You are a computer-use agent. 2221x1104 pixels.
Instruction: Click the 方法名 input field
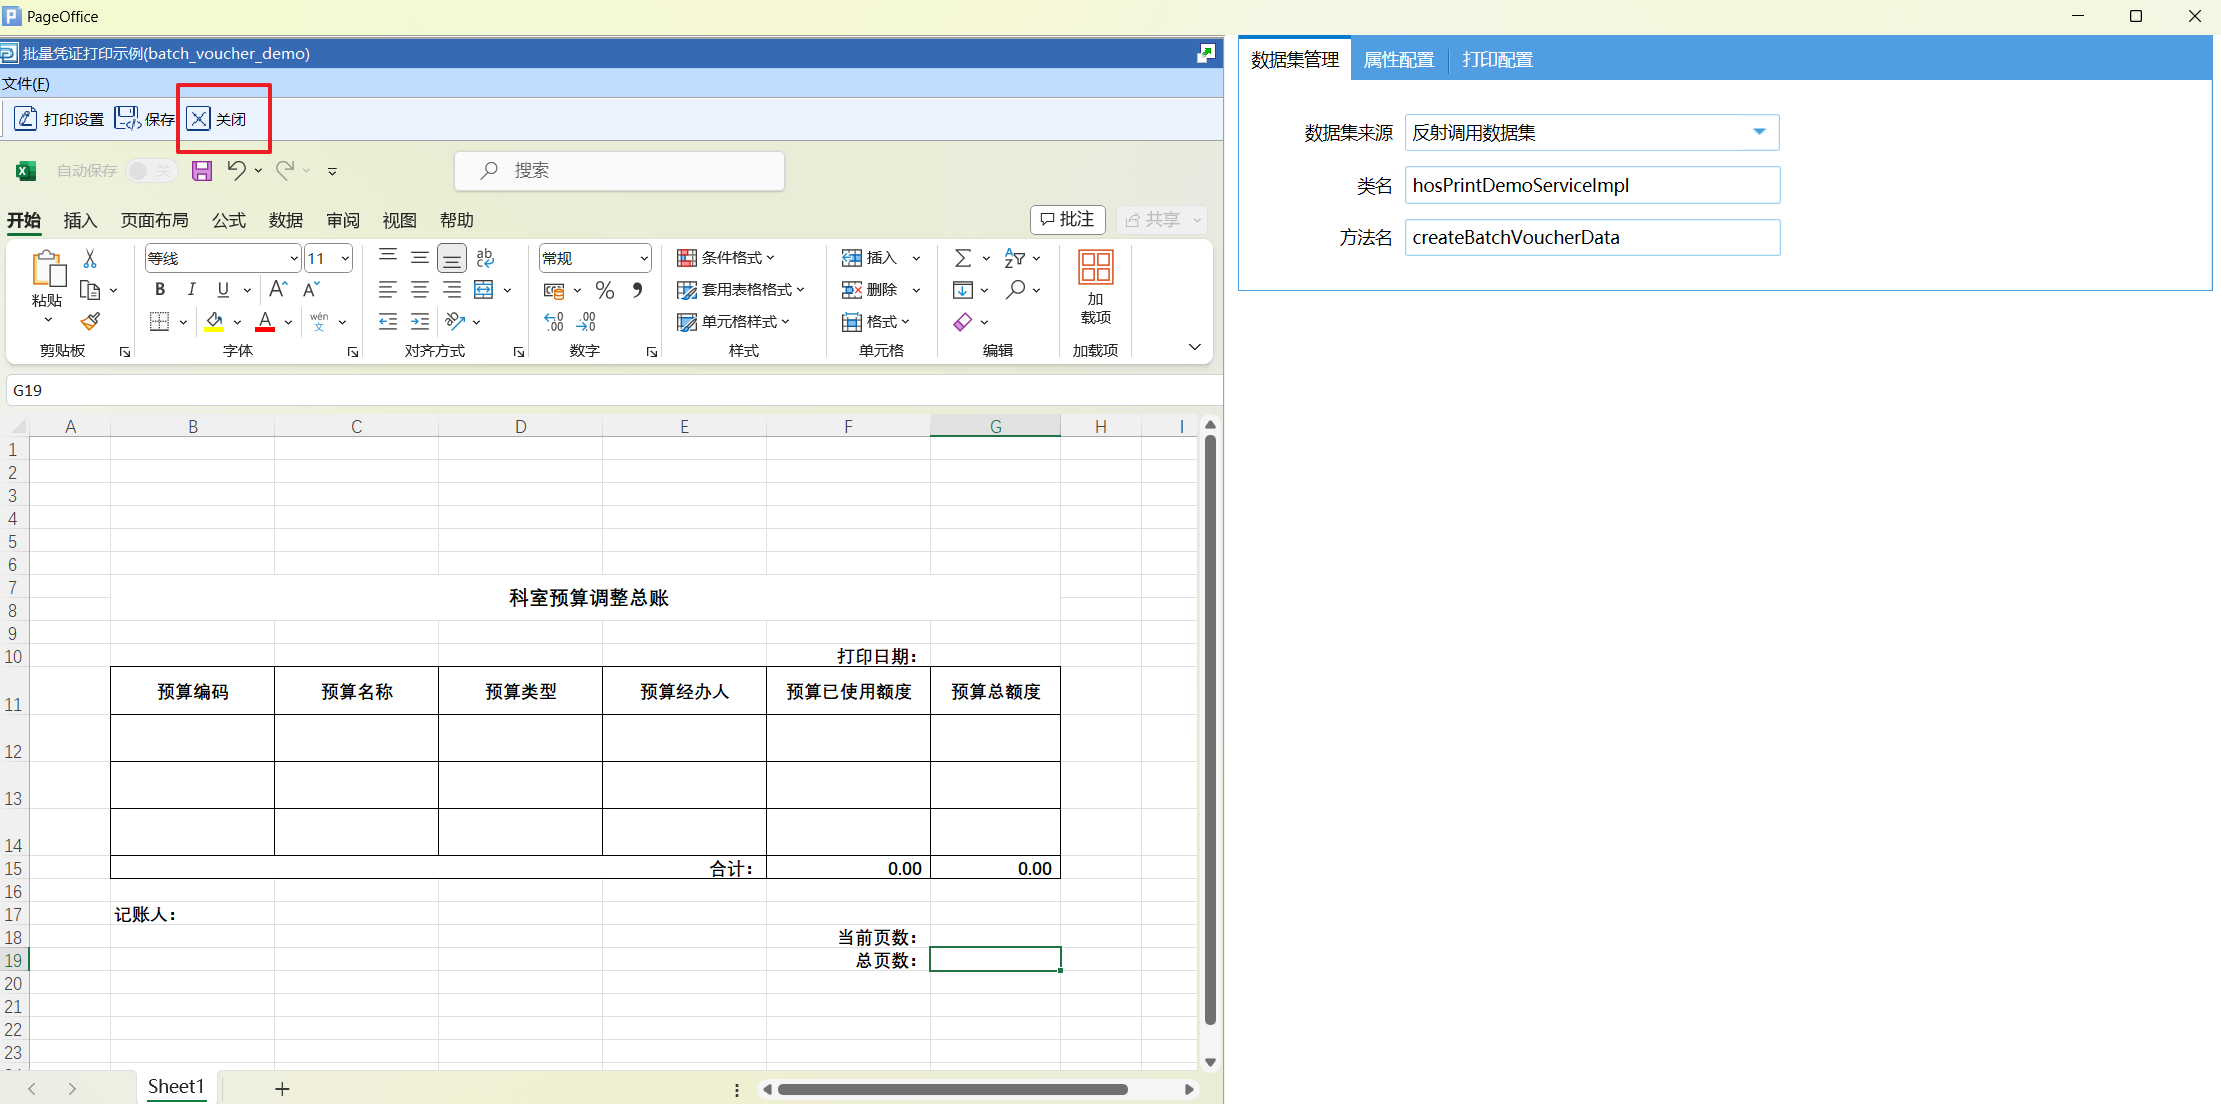pos(1591,237)
